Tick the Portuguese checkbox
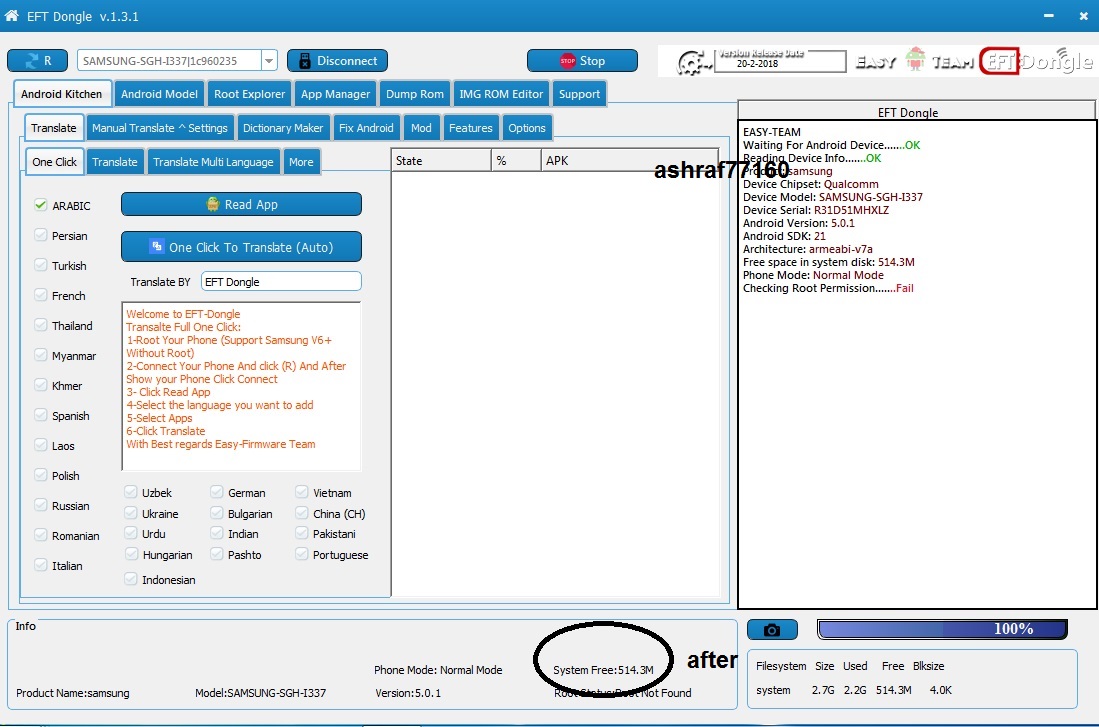The image size is (1099, 727). (x=301, y=554)
